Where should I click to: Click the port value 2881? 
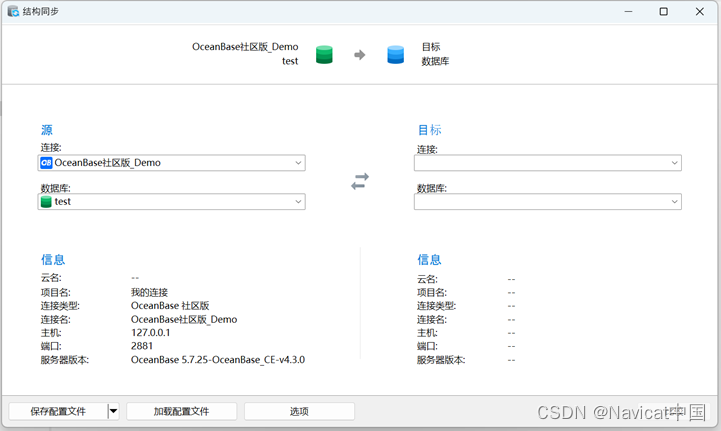[x=142, y=346]
